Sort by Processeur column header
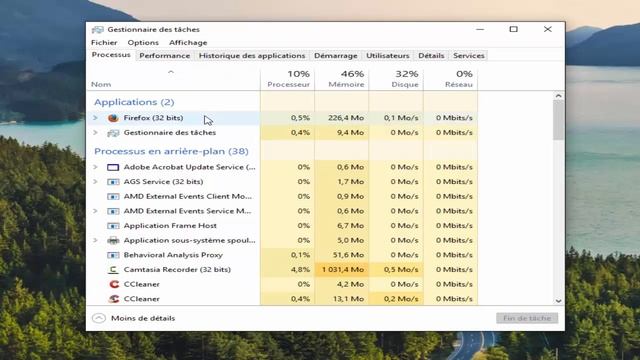Viewport: 640px width, 360px height. [x=288, y=79]
